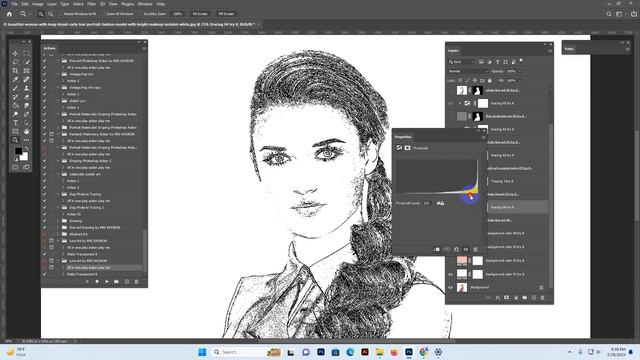Image resolution: width=640 pixels, height=360 pixels.
Task: Add layer mask from Layers panel bottom
Action: point(507,298)
